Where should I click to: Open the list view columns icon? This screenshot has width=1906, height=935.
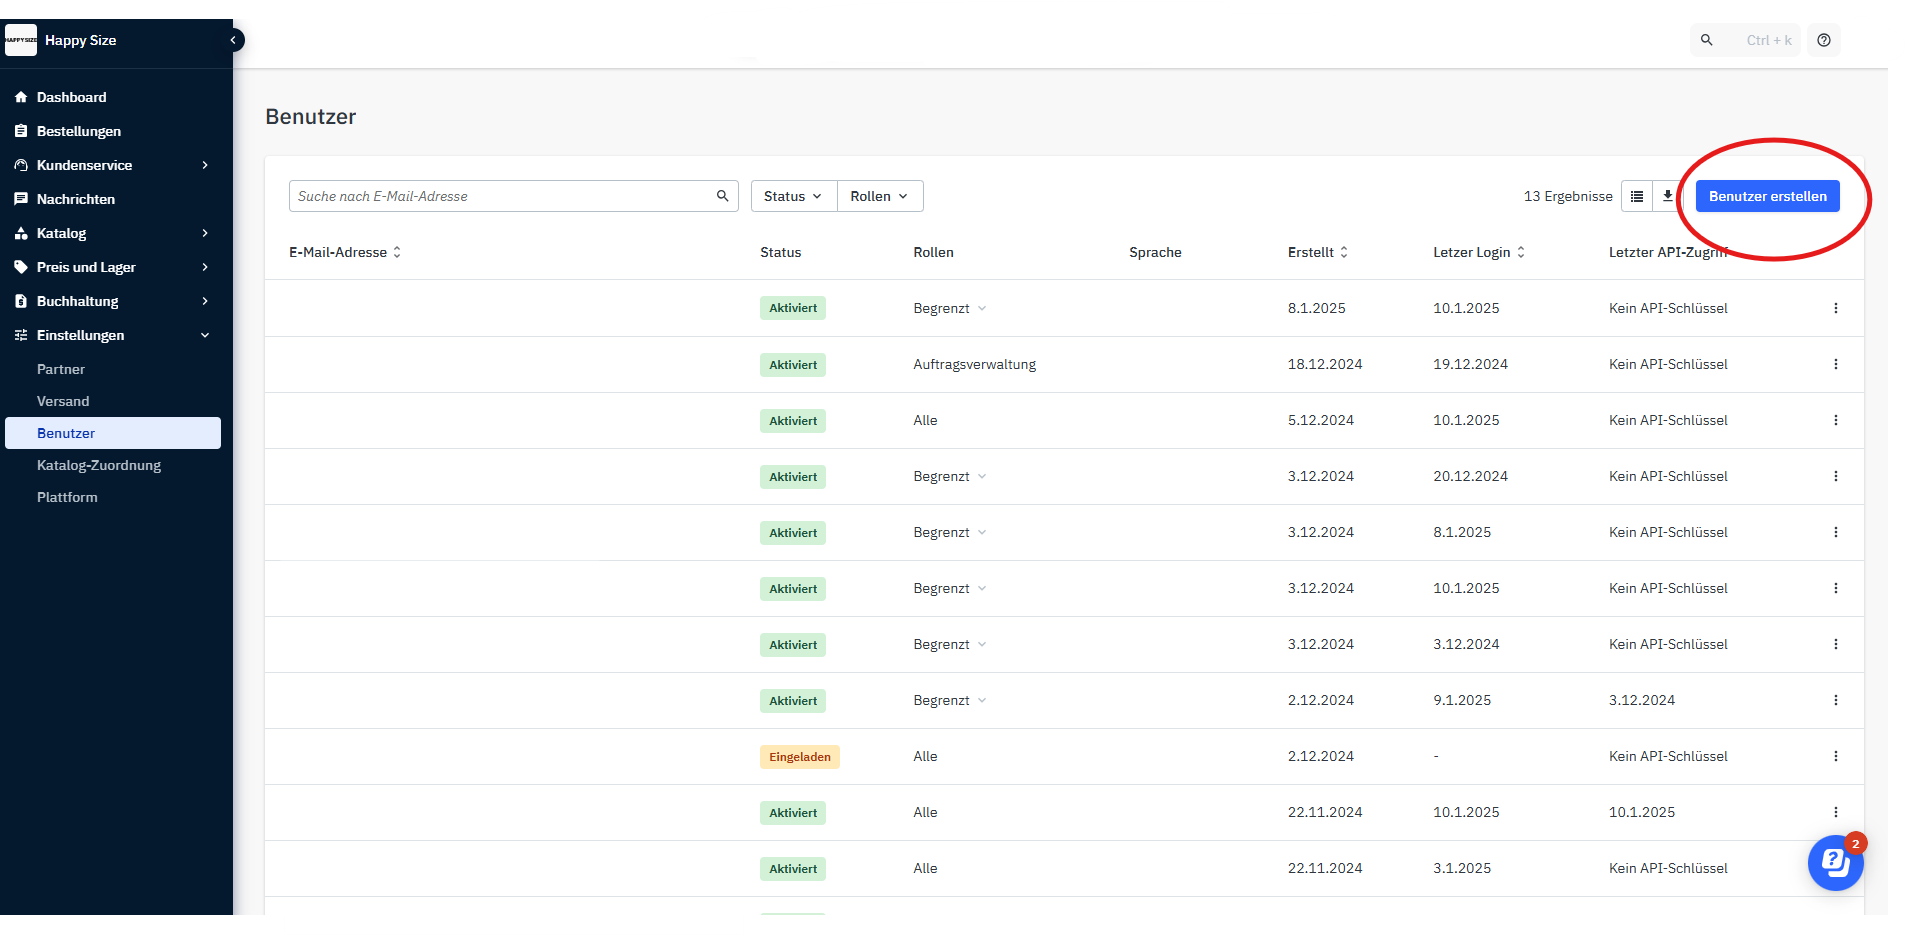[1637, 196]
